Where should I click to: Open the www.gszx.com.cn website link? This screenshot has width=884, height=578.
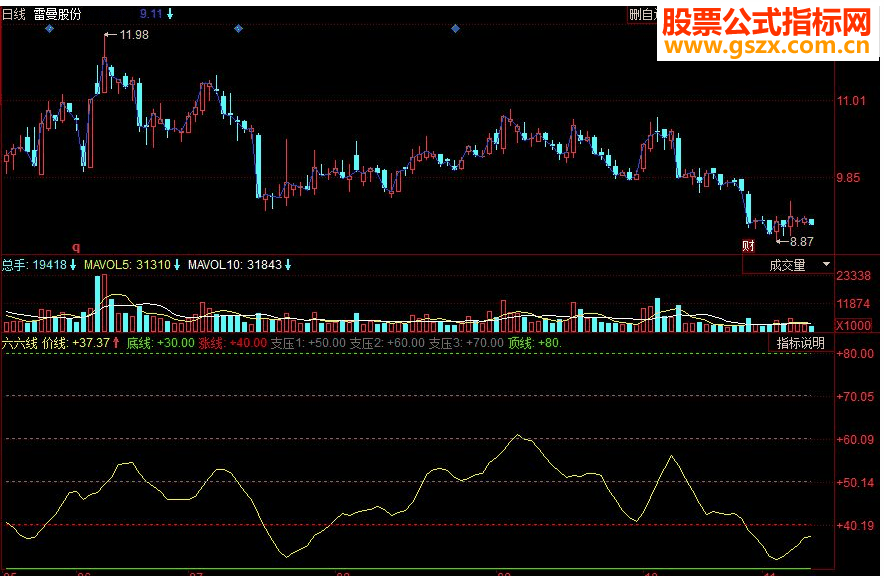767,46
